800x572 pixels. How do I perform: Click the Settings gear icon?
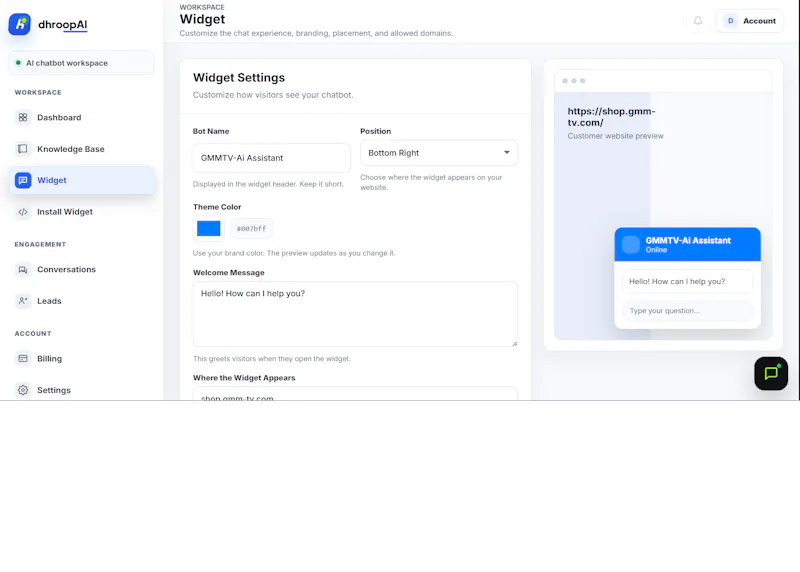coord(23,390)
